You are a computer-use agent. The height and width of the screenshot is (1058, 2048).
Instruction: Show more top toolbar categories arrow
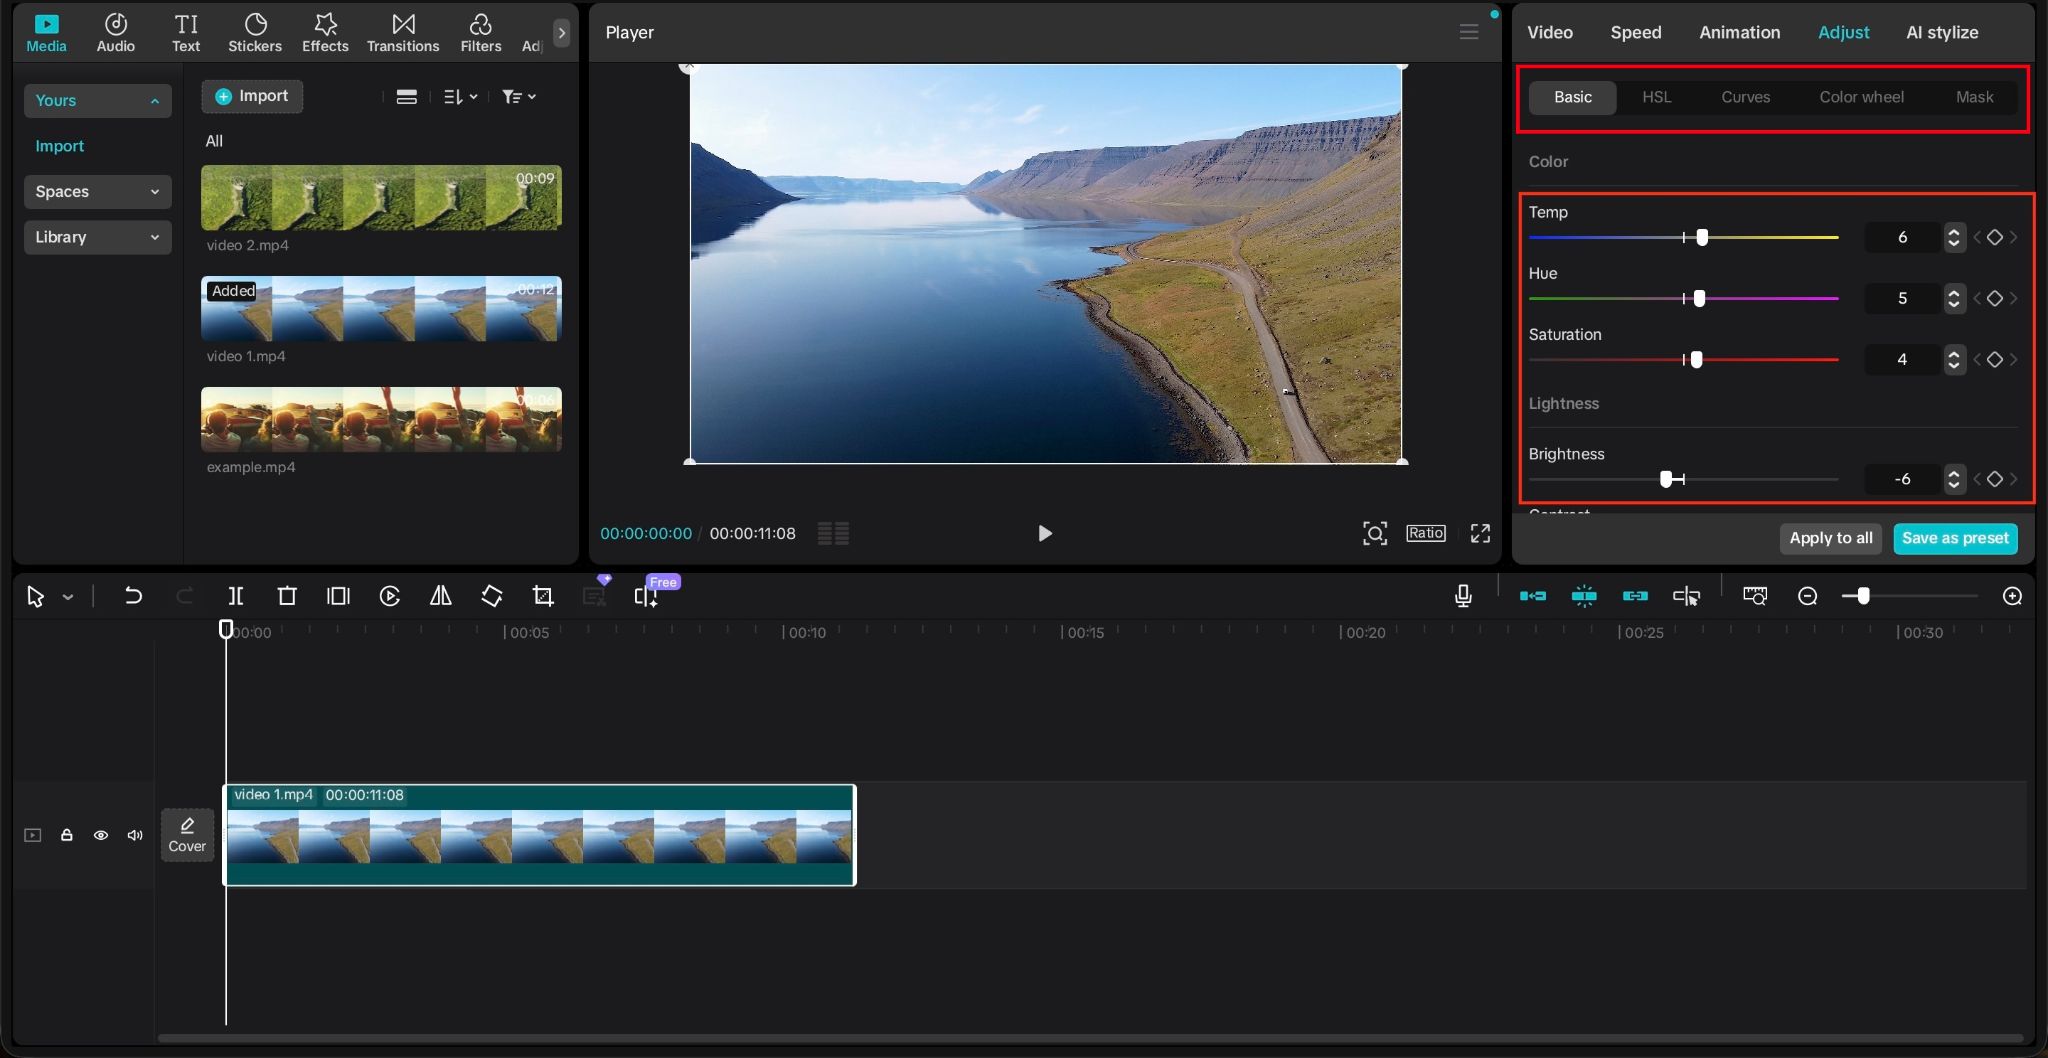tap(562, 33)
